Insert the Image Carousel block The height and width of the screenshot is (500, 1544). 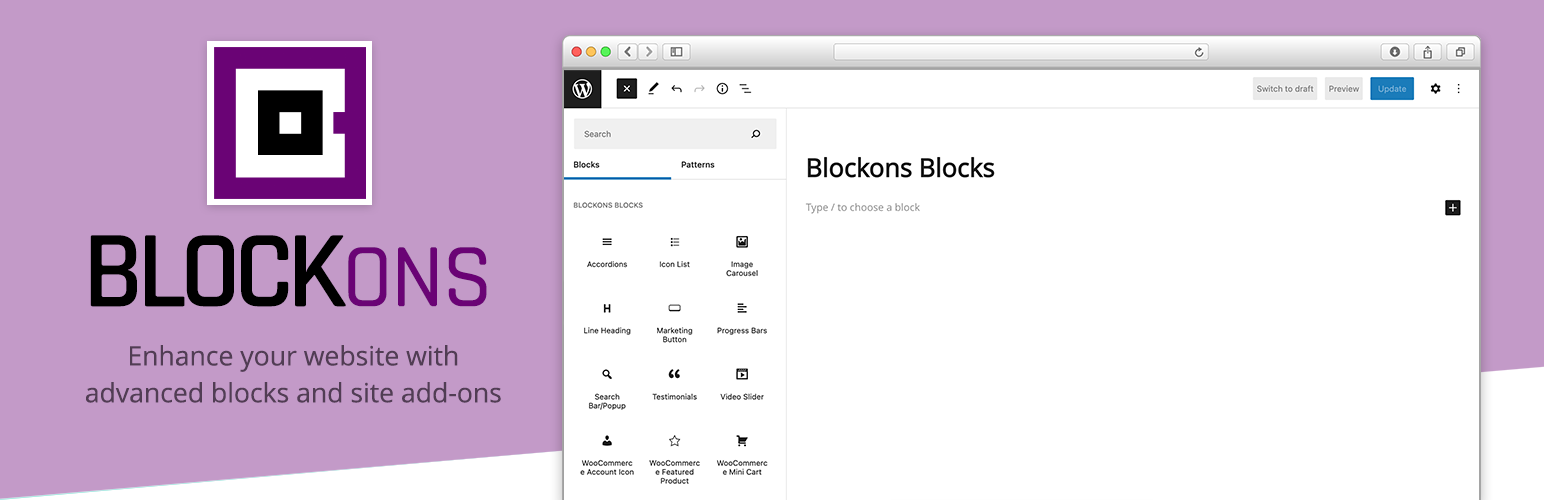742,256
